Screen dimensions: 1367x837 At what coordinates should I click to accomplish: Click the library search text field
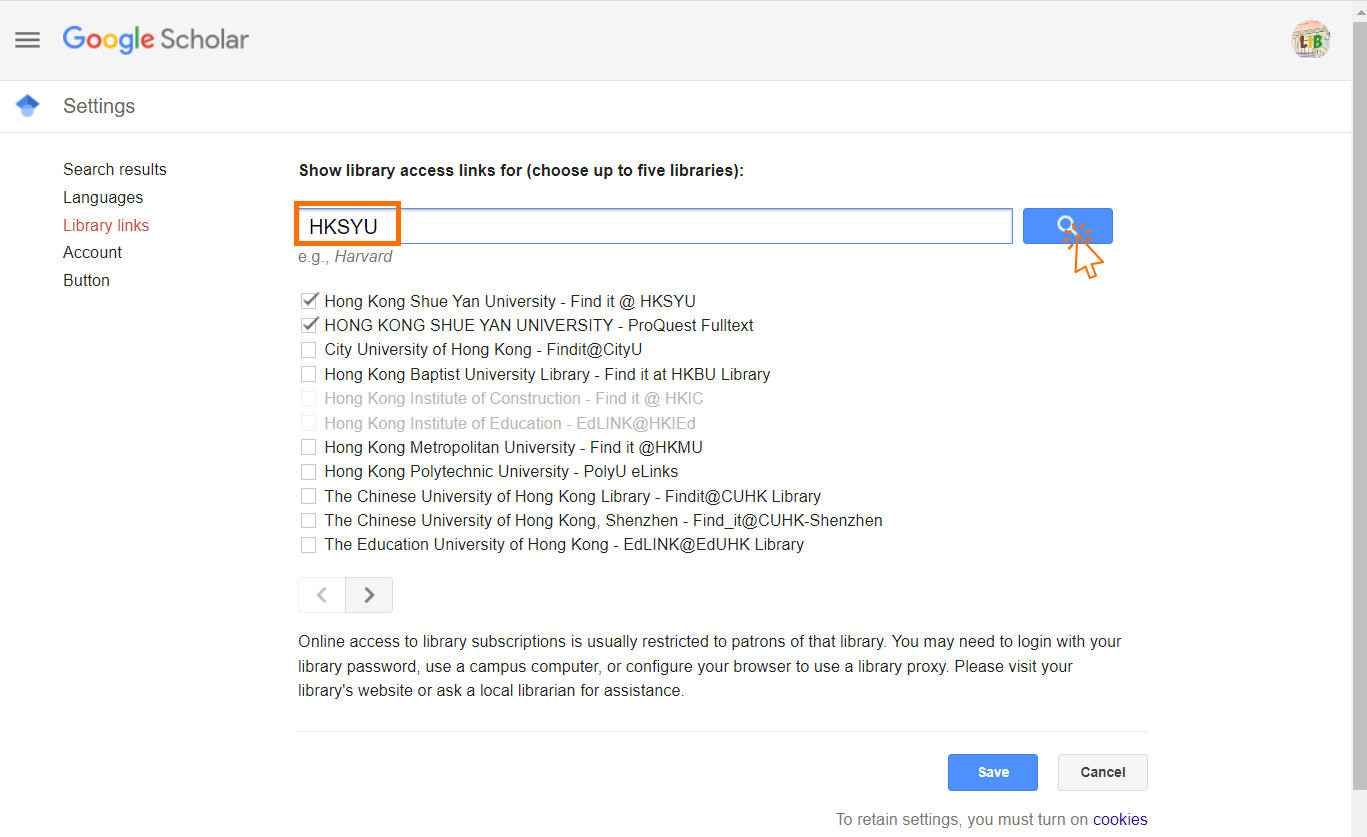click(700, 227)
